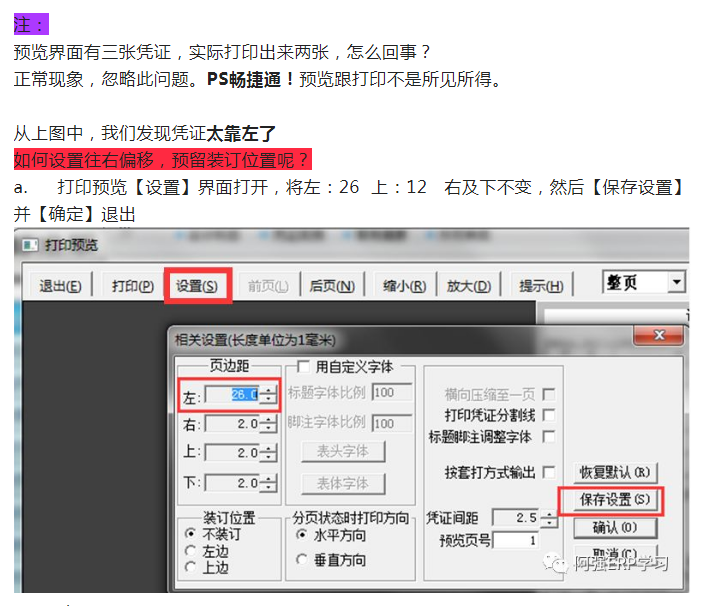Select 左边 binding position radio
The height and width of the screenshot is (606, 715).
(191, 551)
